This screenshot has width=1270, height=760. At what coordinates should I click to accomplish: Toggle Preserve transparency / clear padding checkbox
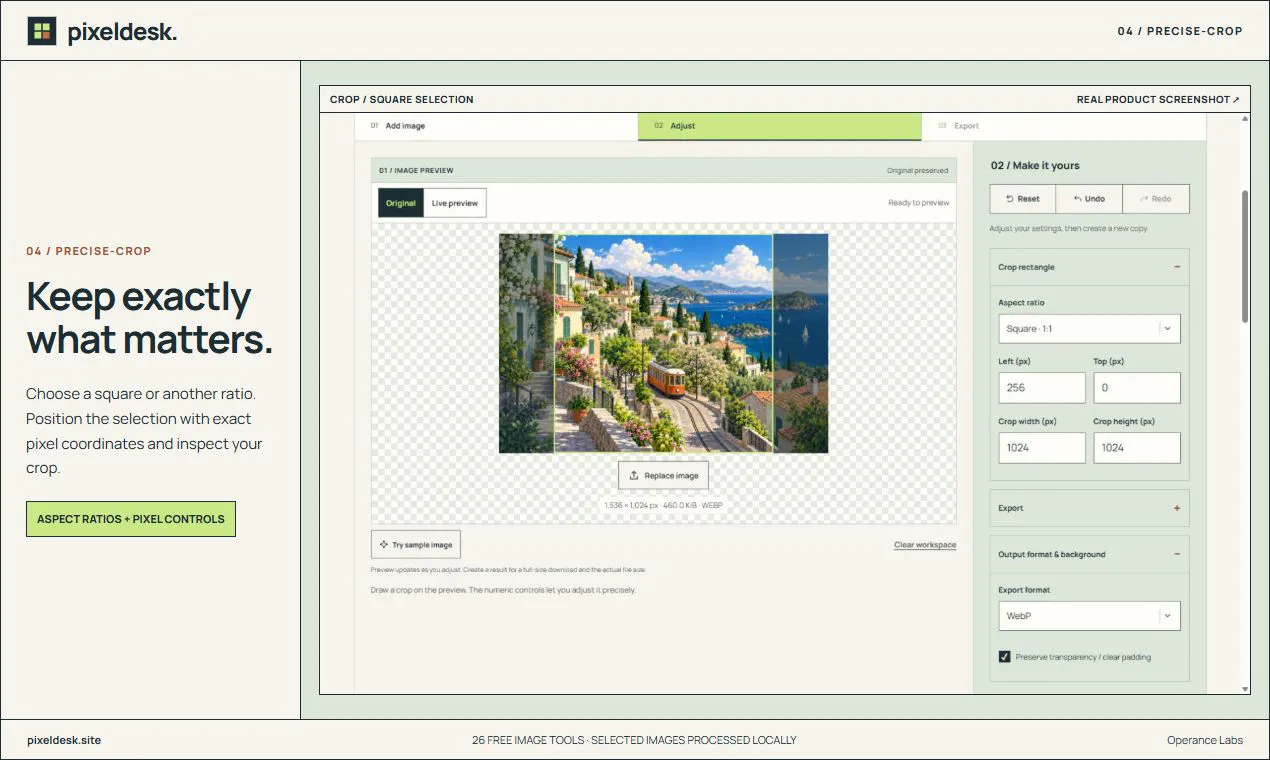[1004, 657]
